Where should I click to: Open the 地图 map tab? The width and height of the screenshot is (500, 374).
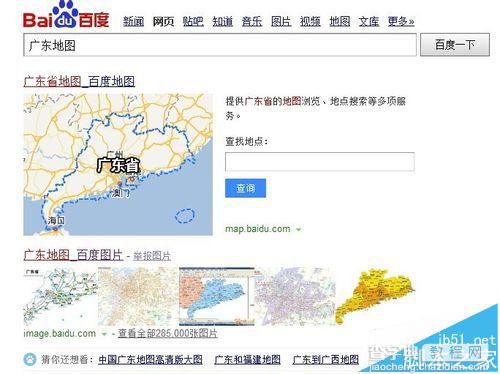coord(340,22)
